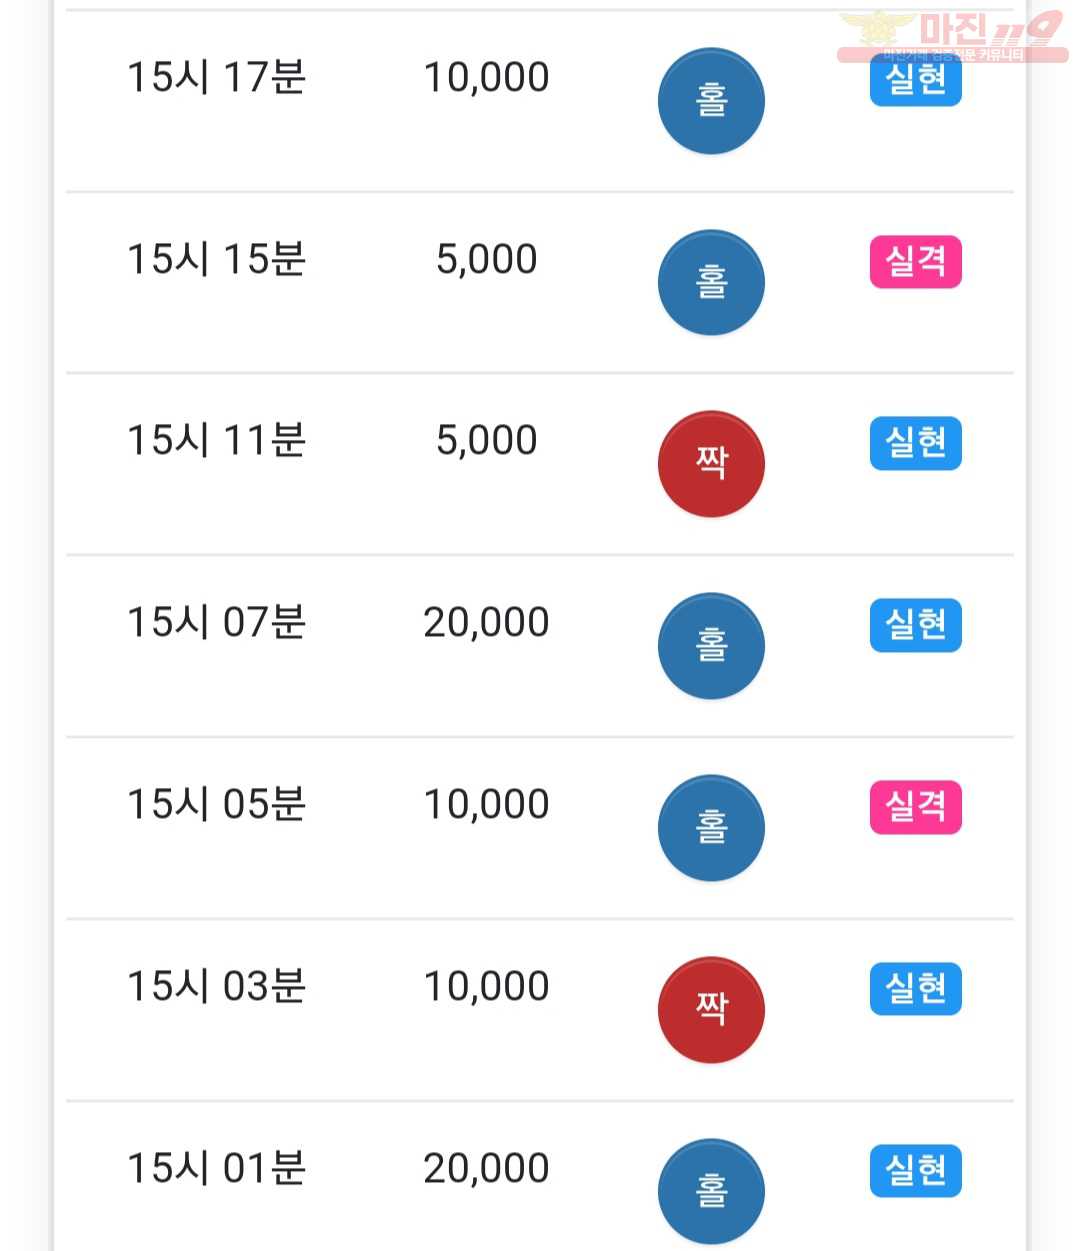
Task: Click the red 짝 circle for 15시 11분
Action: (x=711, y=464)
